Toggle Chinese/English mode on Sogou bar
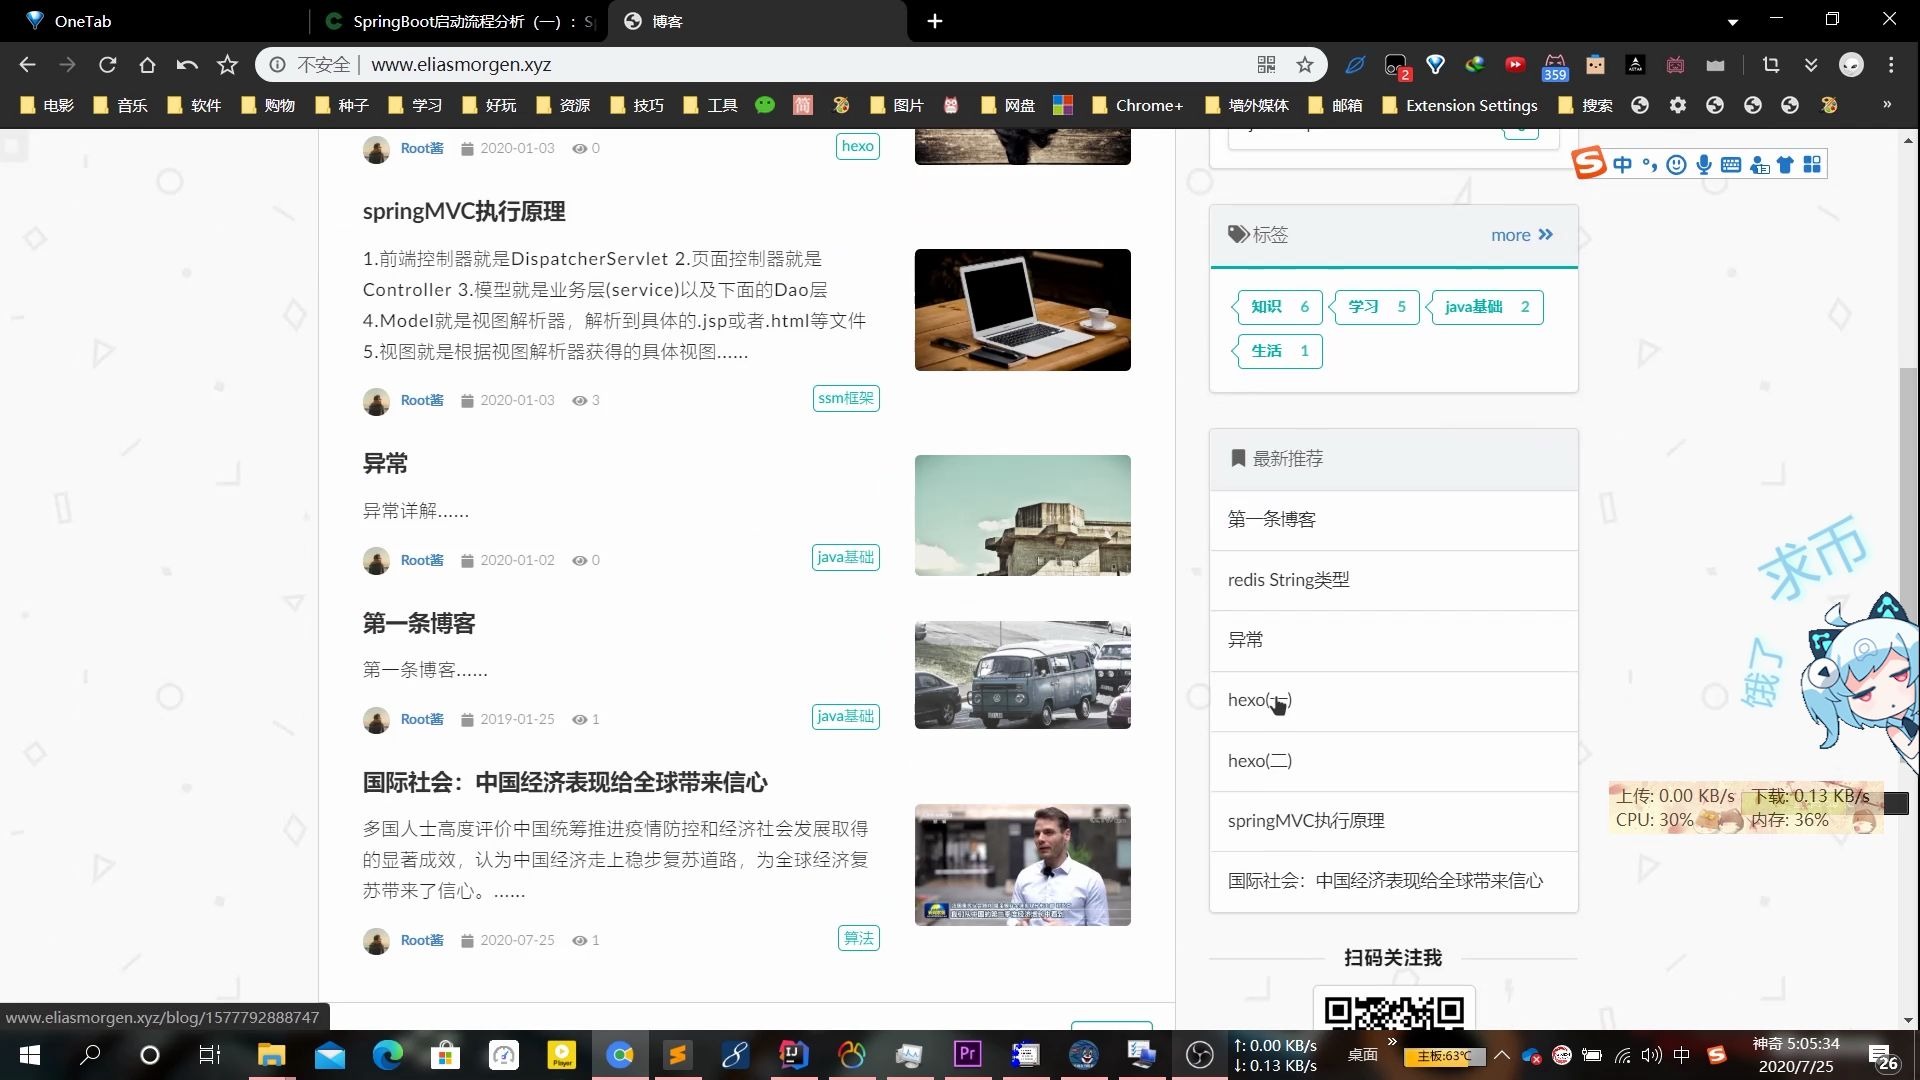The width and height of the screenshot is (1920, 1080). (1622, 164)
